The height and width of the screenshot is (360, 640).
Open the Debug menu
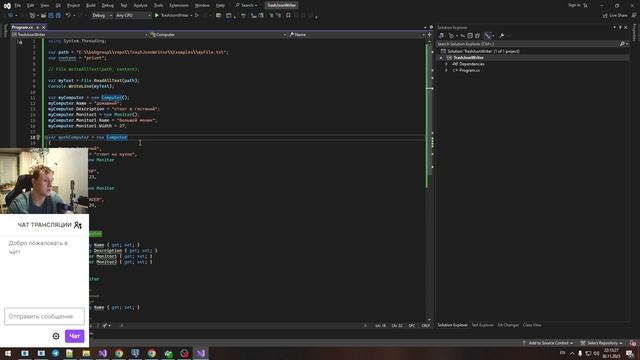coord(108,5)
